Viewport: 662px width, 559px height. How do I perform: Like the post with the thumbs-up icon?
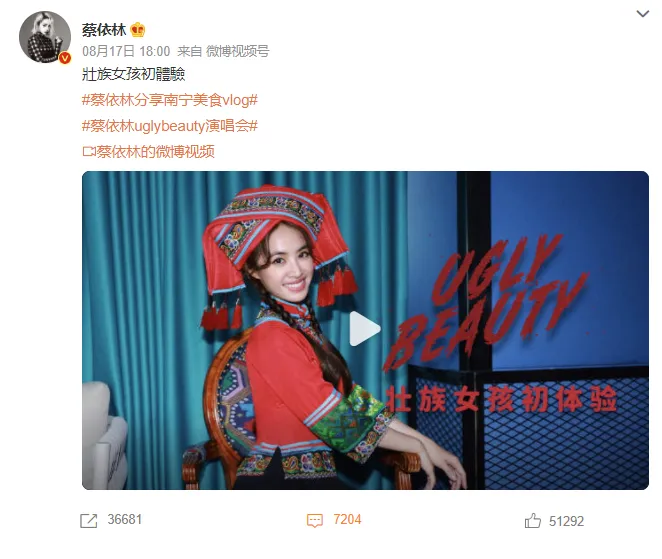pos(532,521)
